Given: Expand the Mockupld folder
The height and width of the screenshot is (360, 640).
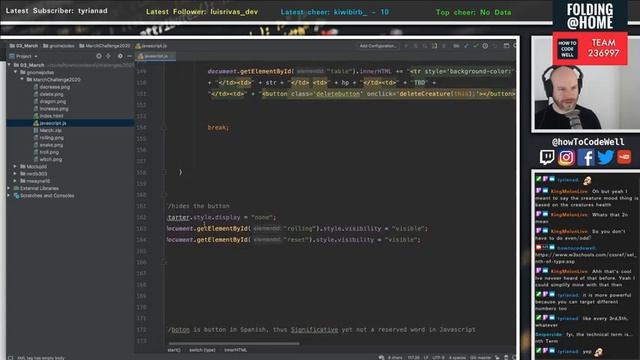Looking at the screenshot, I should (16, 167).
